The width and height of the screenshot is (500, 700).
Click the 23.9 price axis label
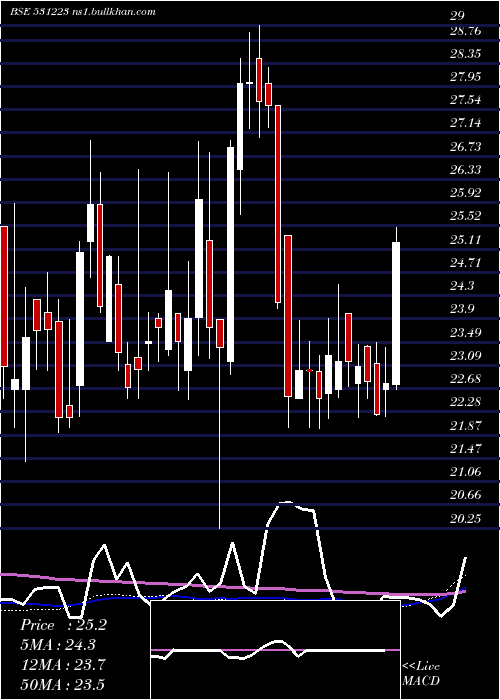pos(462,309)
